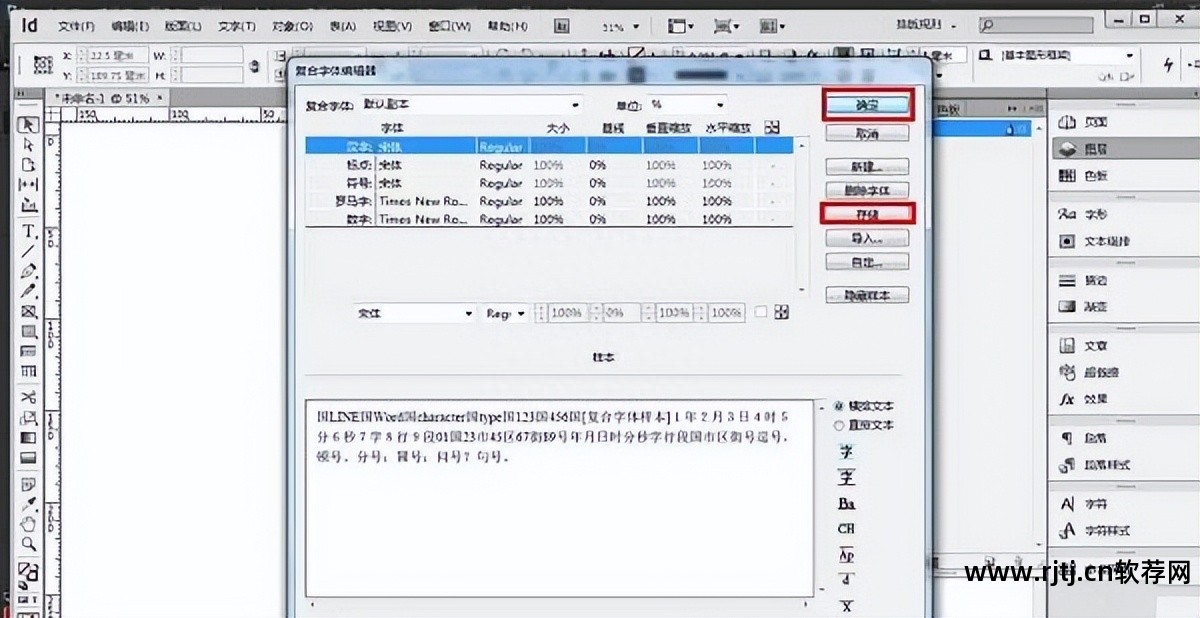This screenshot has height=618, width=1200.
Task: Select the Type tool (T)
Action: pos(29,230)
